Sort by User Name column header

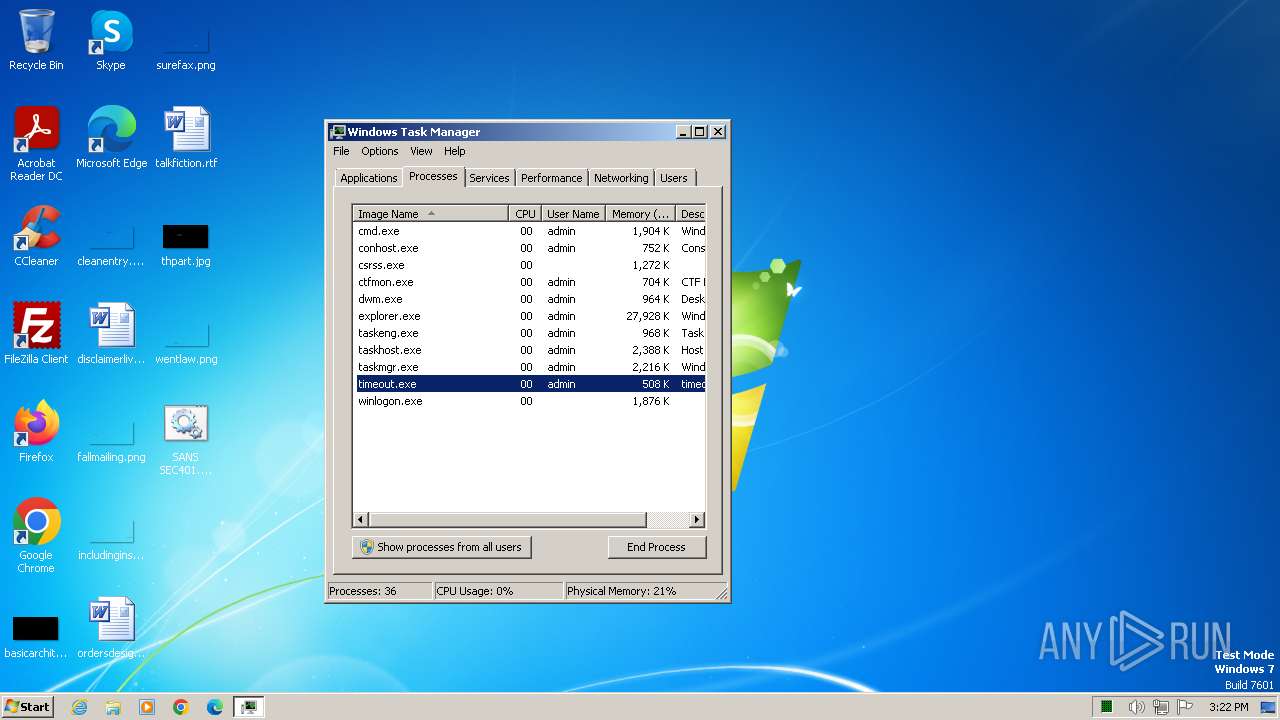[573, 214]
